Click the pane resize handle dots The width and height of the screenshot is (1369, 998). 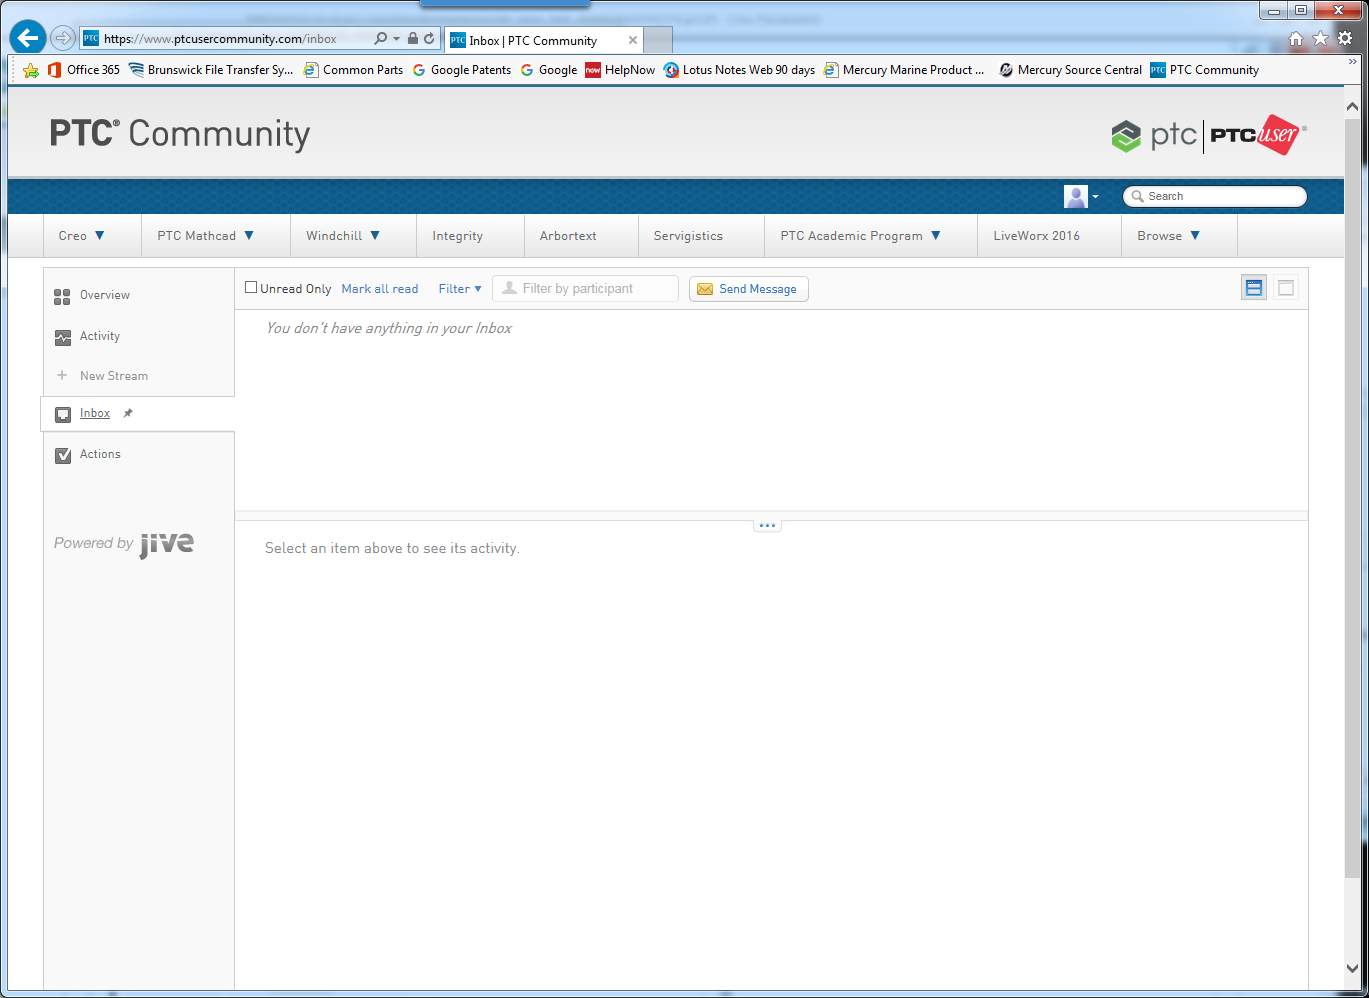click(x=767, y=525)
